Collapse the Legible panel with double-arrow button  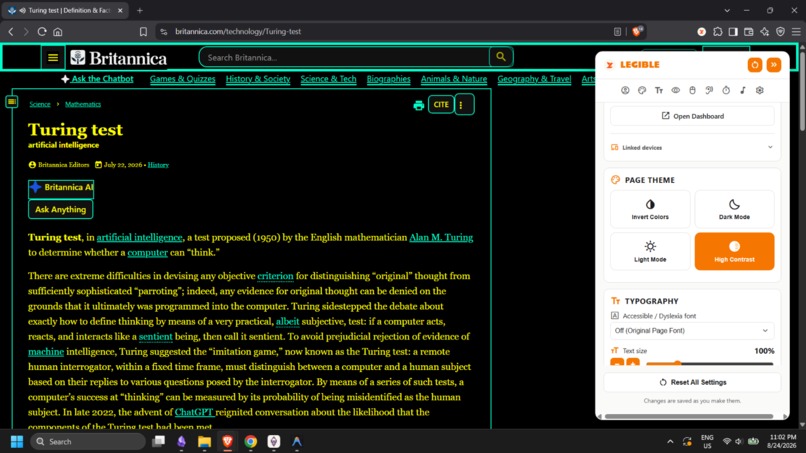tap(774, 65)
